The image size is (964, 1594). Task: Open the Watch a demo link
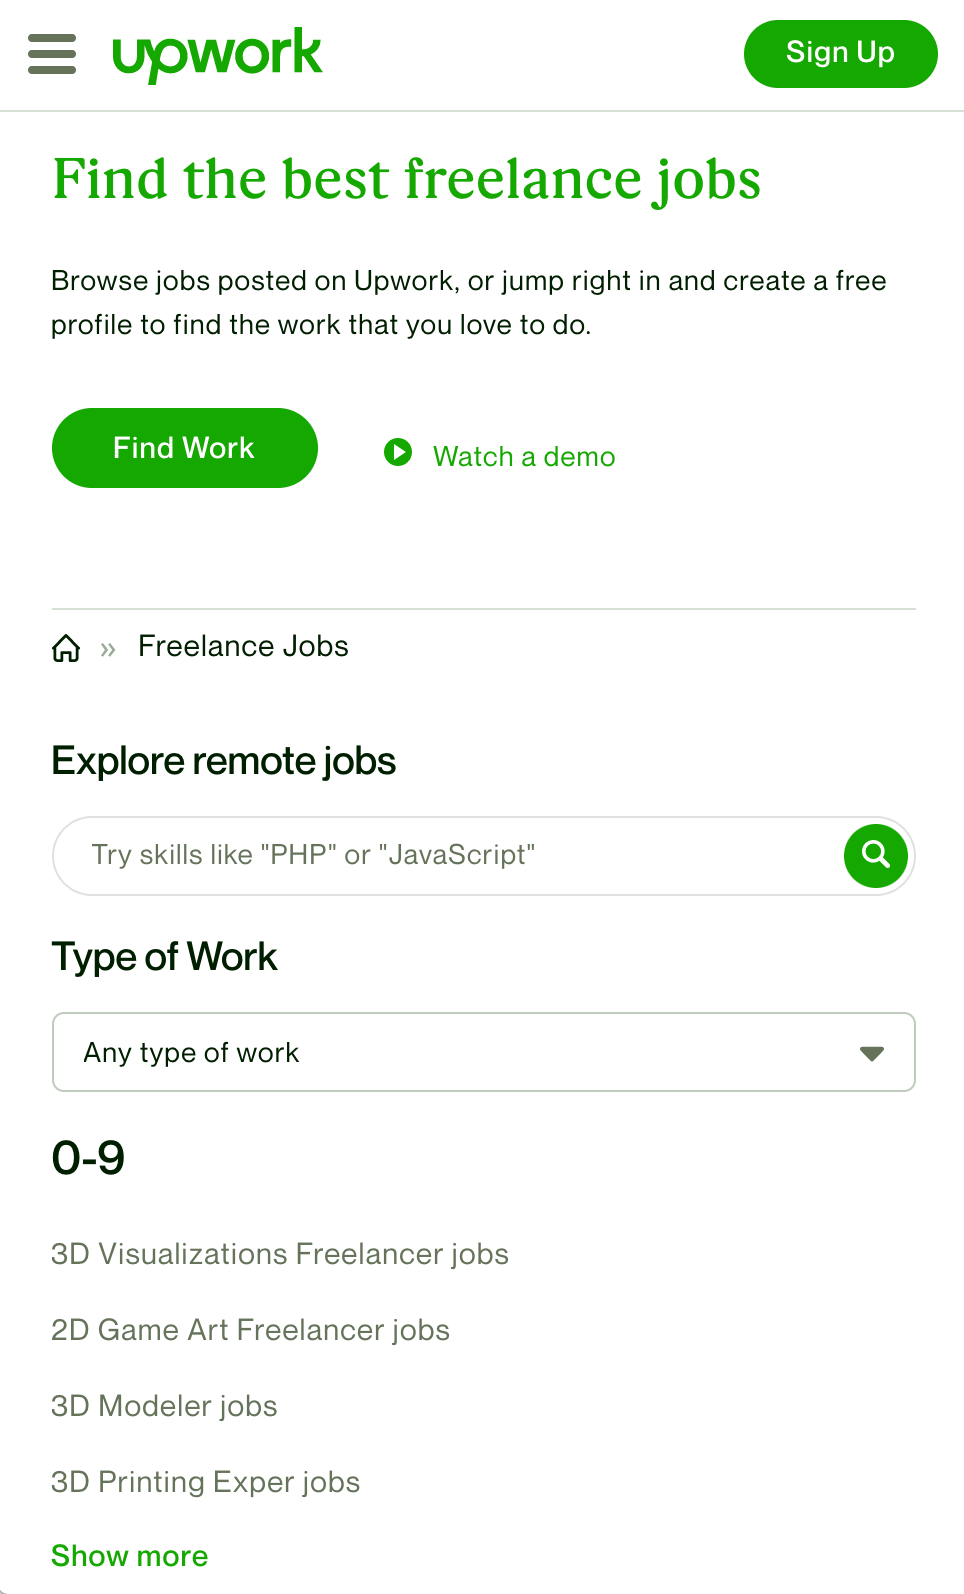click(x=524, y=457)
